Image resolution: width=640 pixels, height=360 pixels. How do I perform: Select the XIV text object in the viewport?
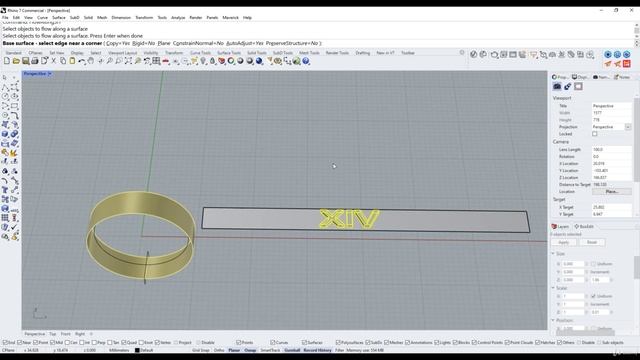(x=349, y=219)
